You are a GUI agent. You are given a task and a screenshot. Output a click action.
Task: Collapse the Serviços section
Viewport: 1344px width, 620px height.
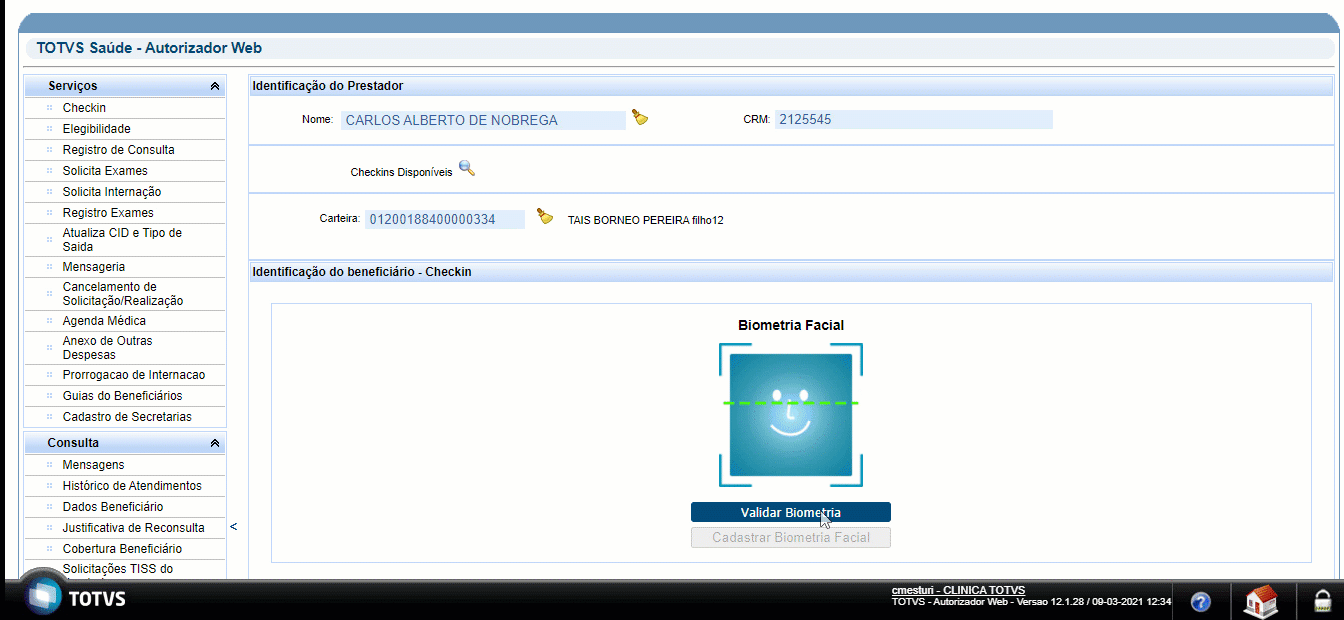(215, 87)
